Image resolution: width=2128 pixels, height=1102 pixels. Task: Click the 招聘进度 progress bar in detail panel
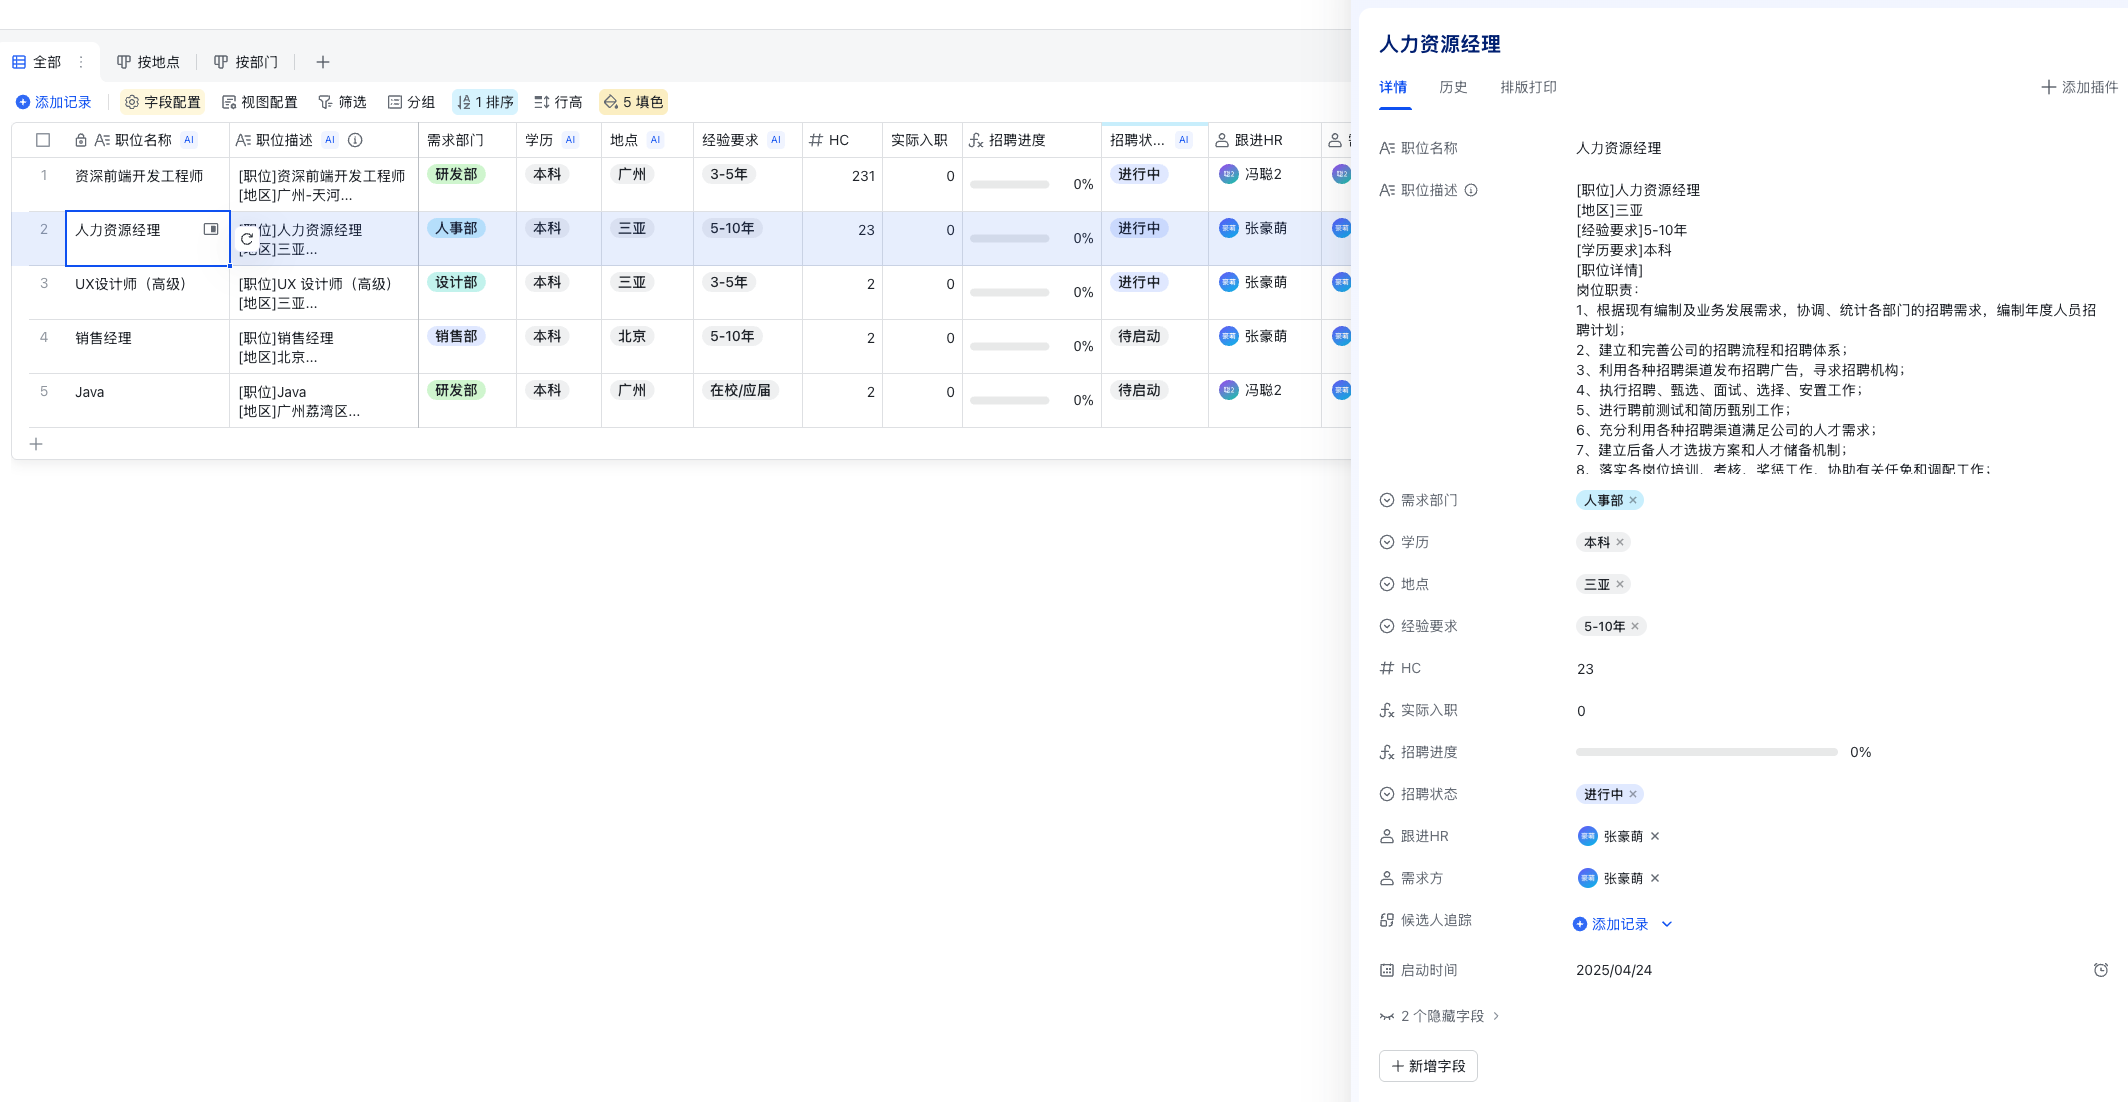[1706, 752]
